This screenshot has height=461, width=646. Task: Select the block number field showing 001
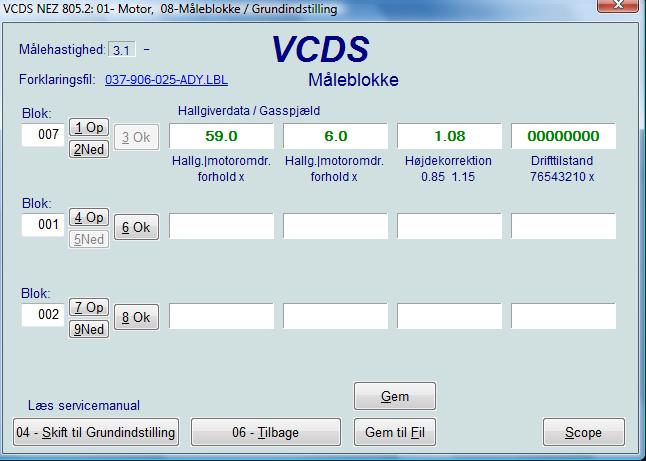click(43, 226)
